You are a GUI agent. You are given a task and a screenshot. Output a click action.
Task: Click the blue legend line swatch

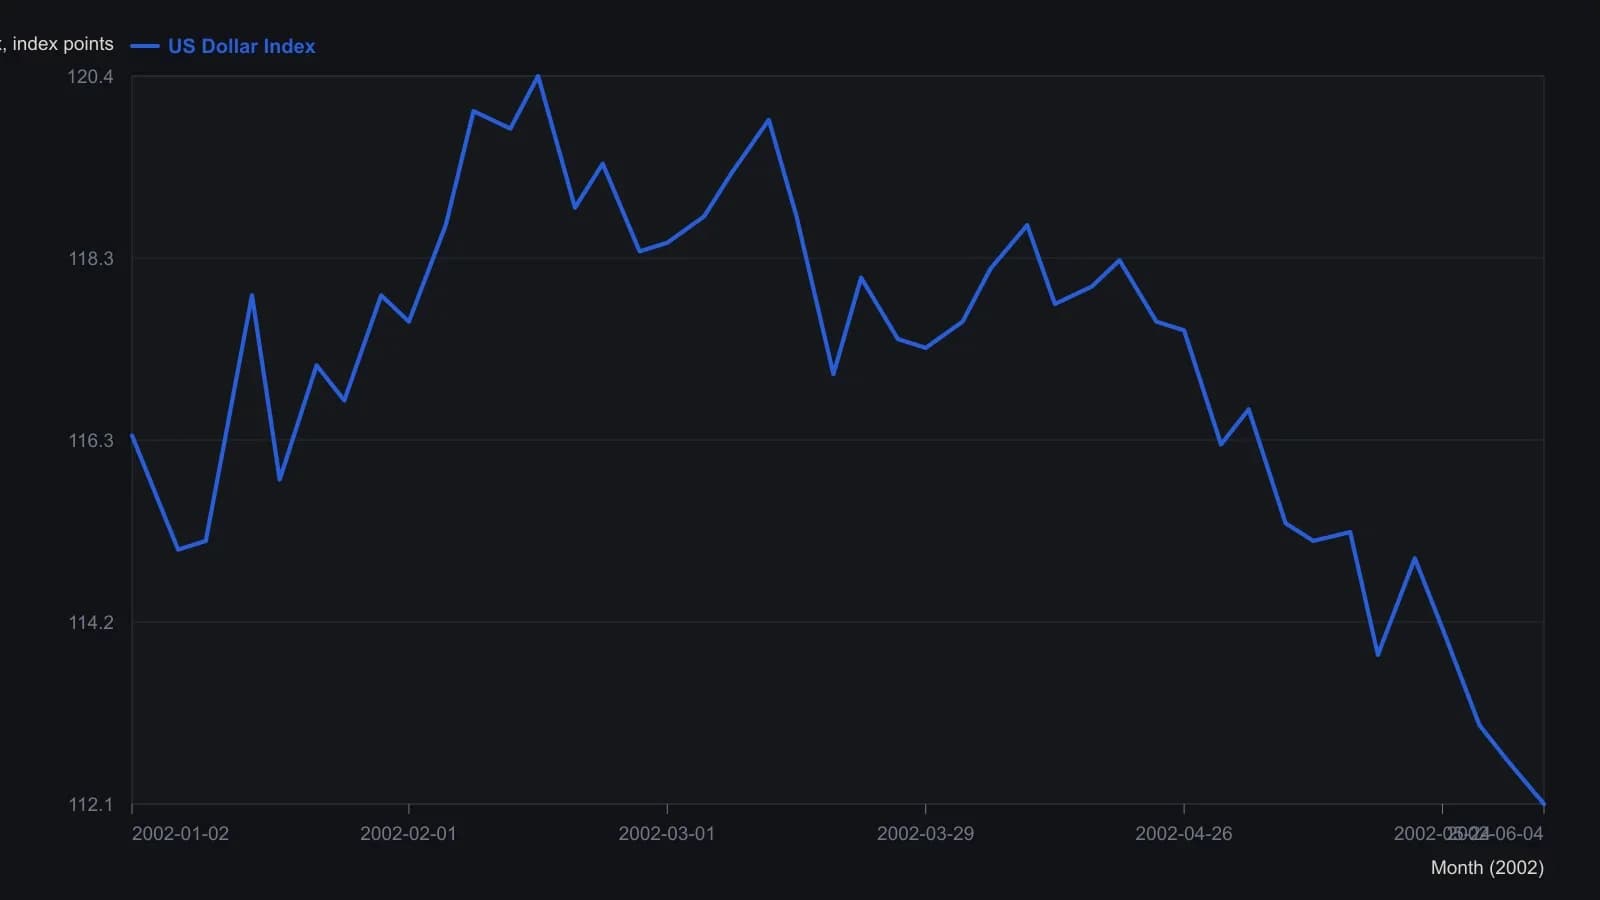tap(145, 46)
